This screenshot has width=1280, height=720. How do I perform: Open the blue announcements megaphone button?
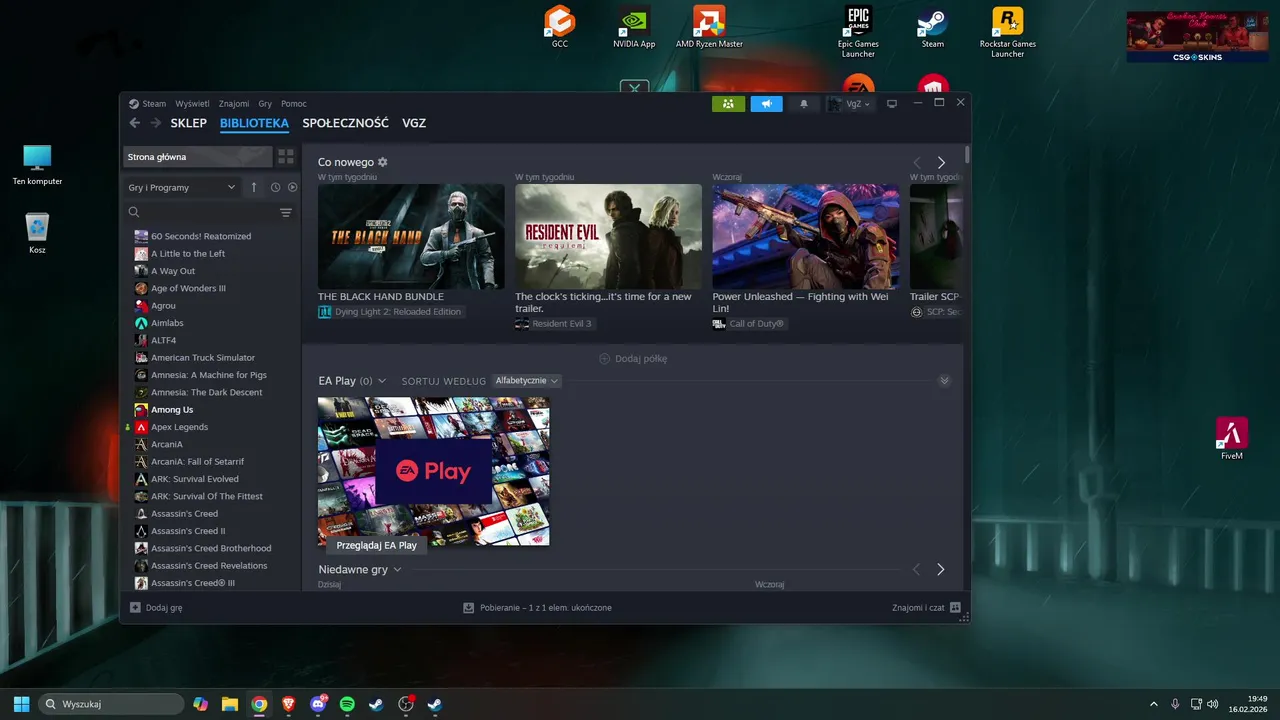click(767, 104)
